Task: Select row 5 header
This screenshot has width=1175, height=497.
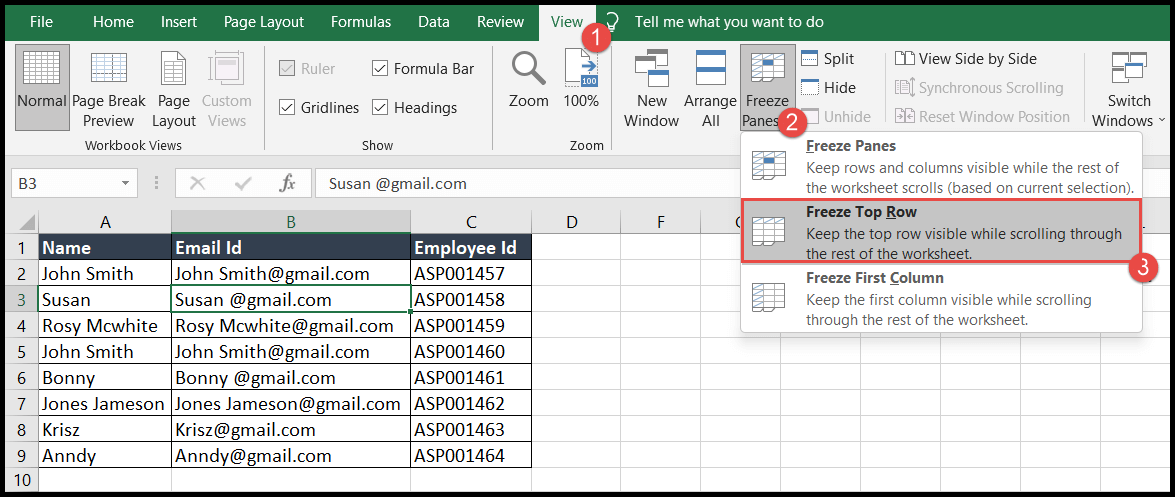Action: [21, 352]
